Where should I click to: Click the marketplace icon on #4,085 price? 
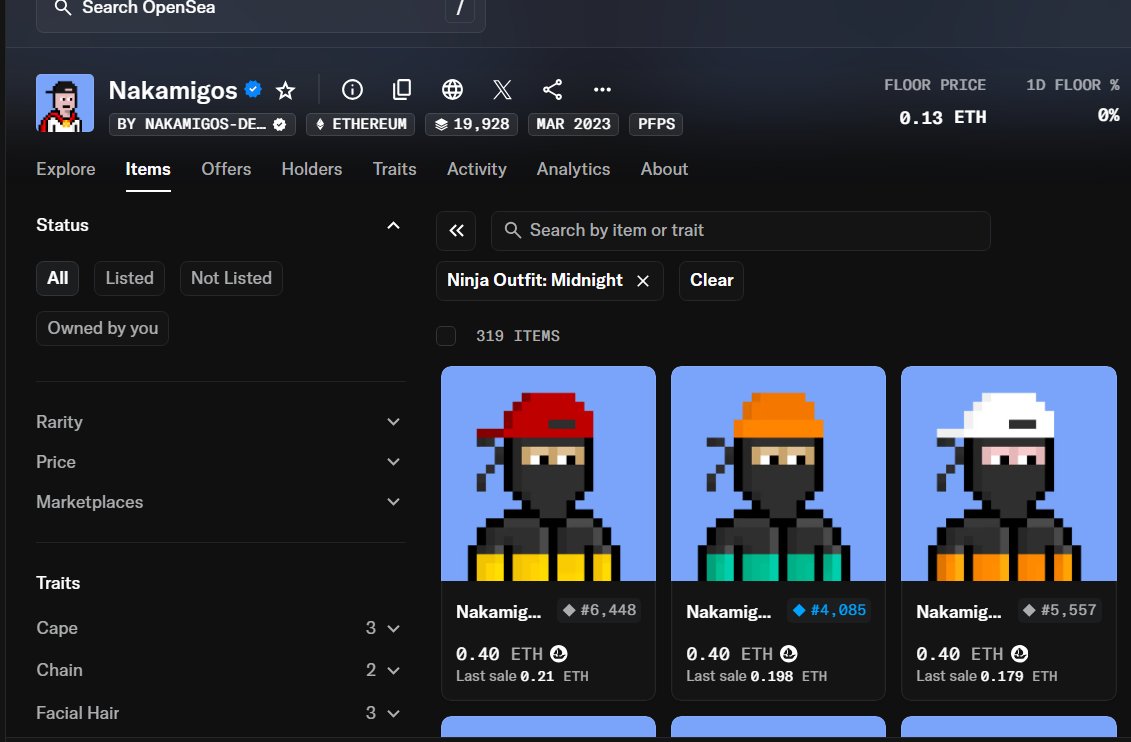pos(789,653)
